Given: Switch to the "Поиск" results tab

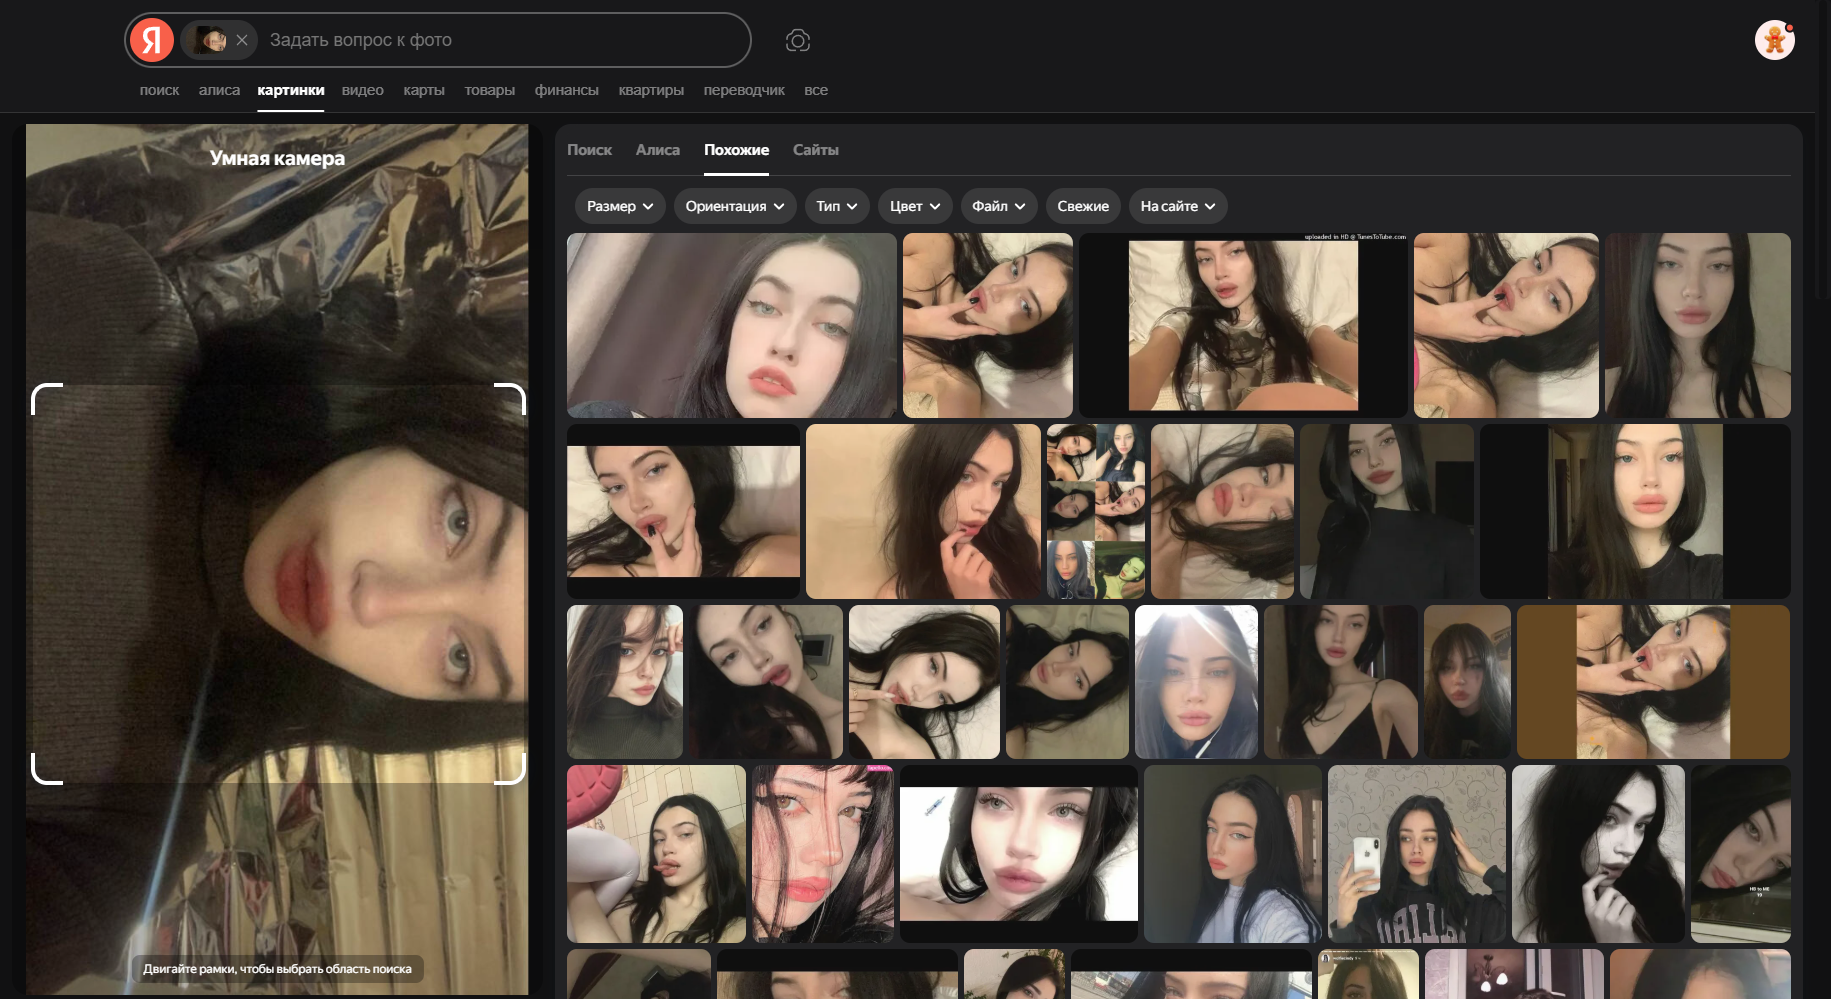Looking at the screenshot, I should tap(589, 150).
